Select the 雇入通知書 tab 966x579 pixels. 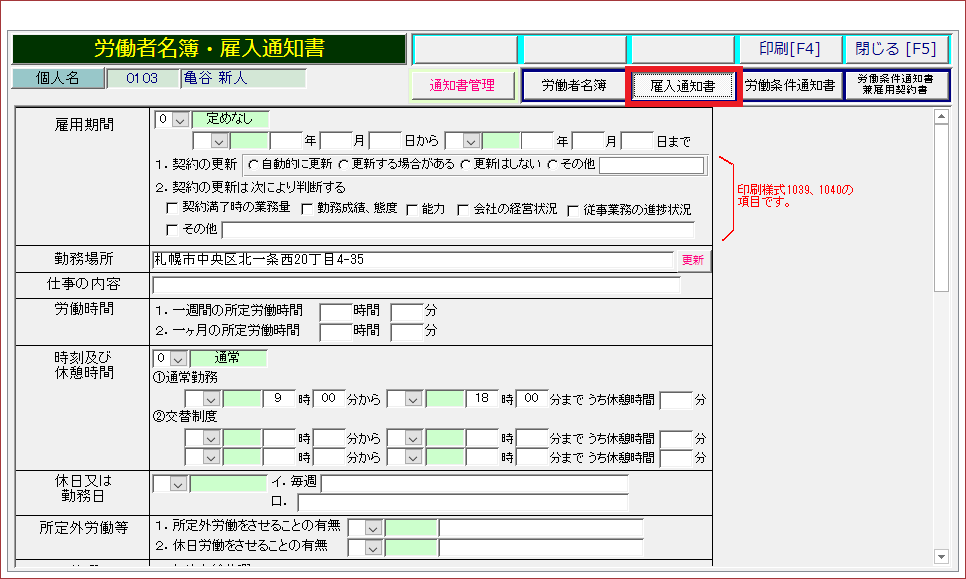[x=682, y=87]
